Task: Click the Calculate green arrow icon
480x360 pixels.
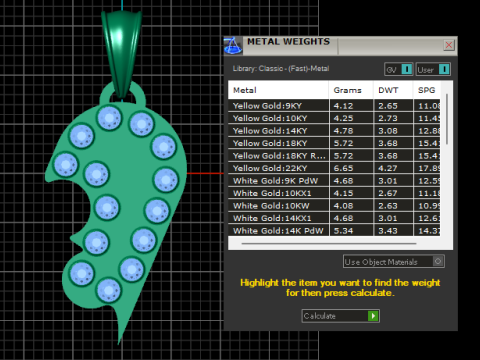Action: 373,316
